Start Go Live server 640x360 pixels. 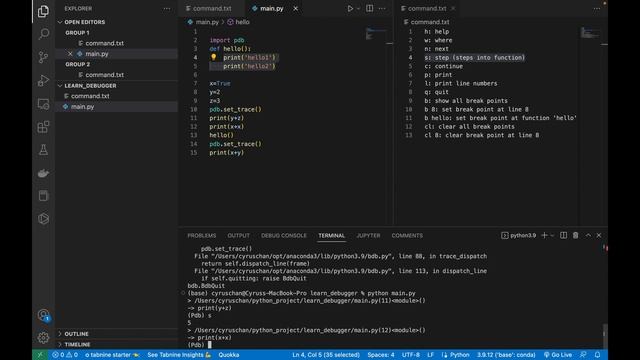pos(558,355)
